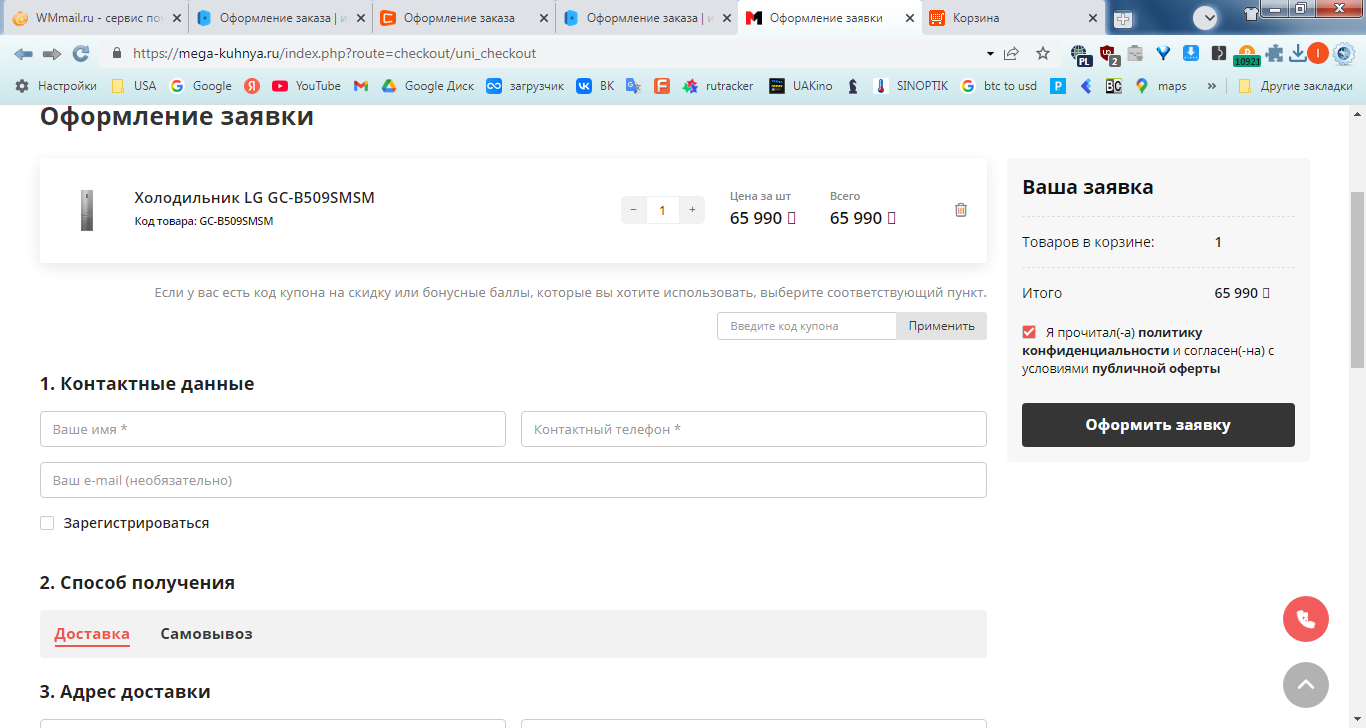Select the Доставка delivery tab

pyautogui.click(x=92, y=634)
